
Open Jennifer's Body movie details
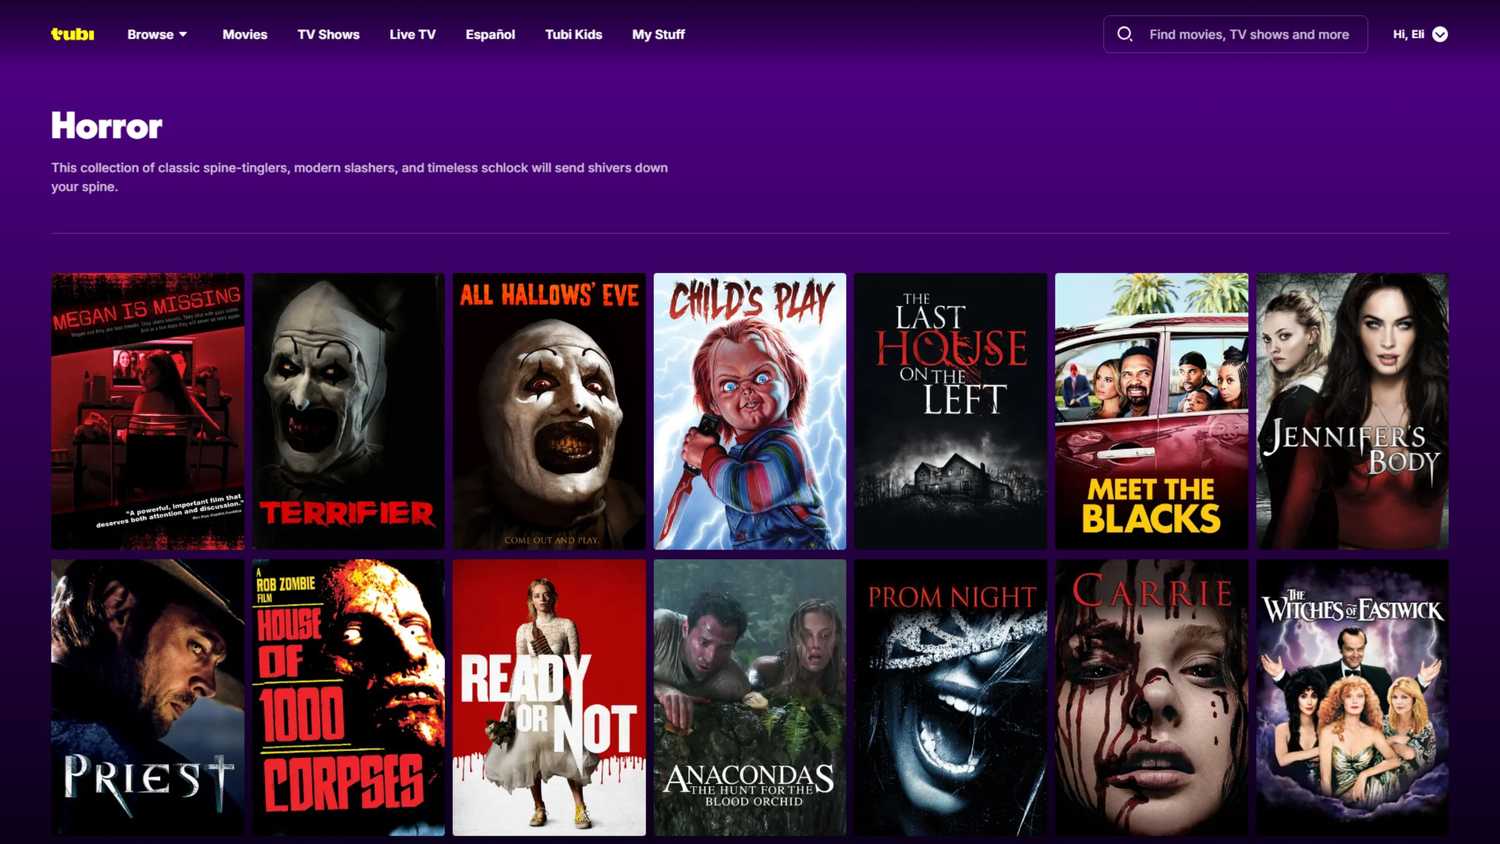(1352, 410)
